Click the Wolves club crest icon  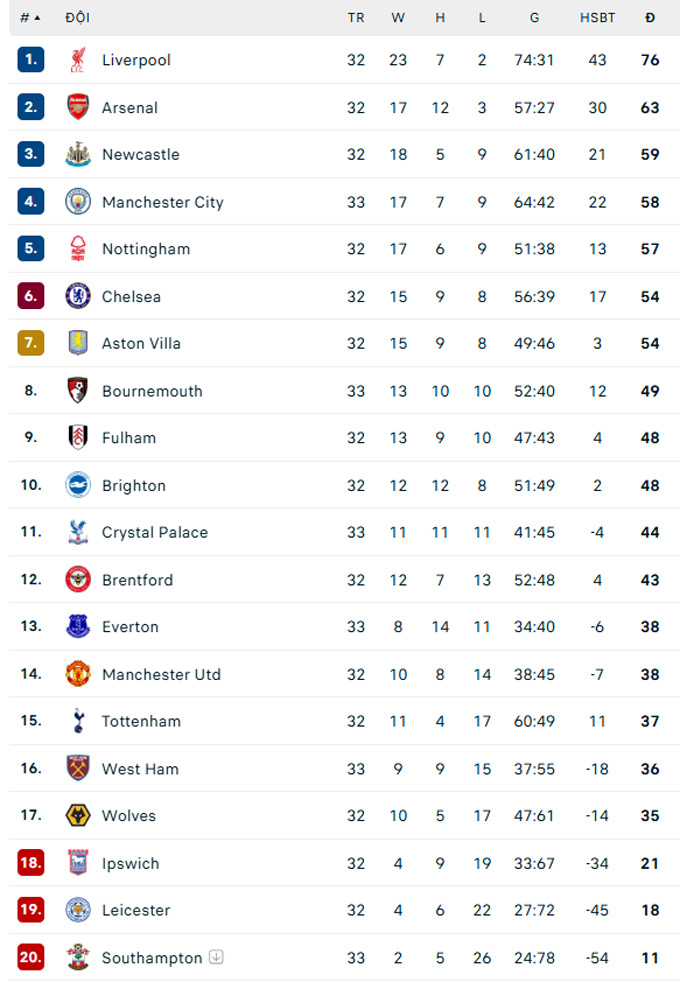78,815
